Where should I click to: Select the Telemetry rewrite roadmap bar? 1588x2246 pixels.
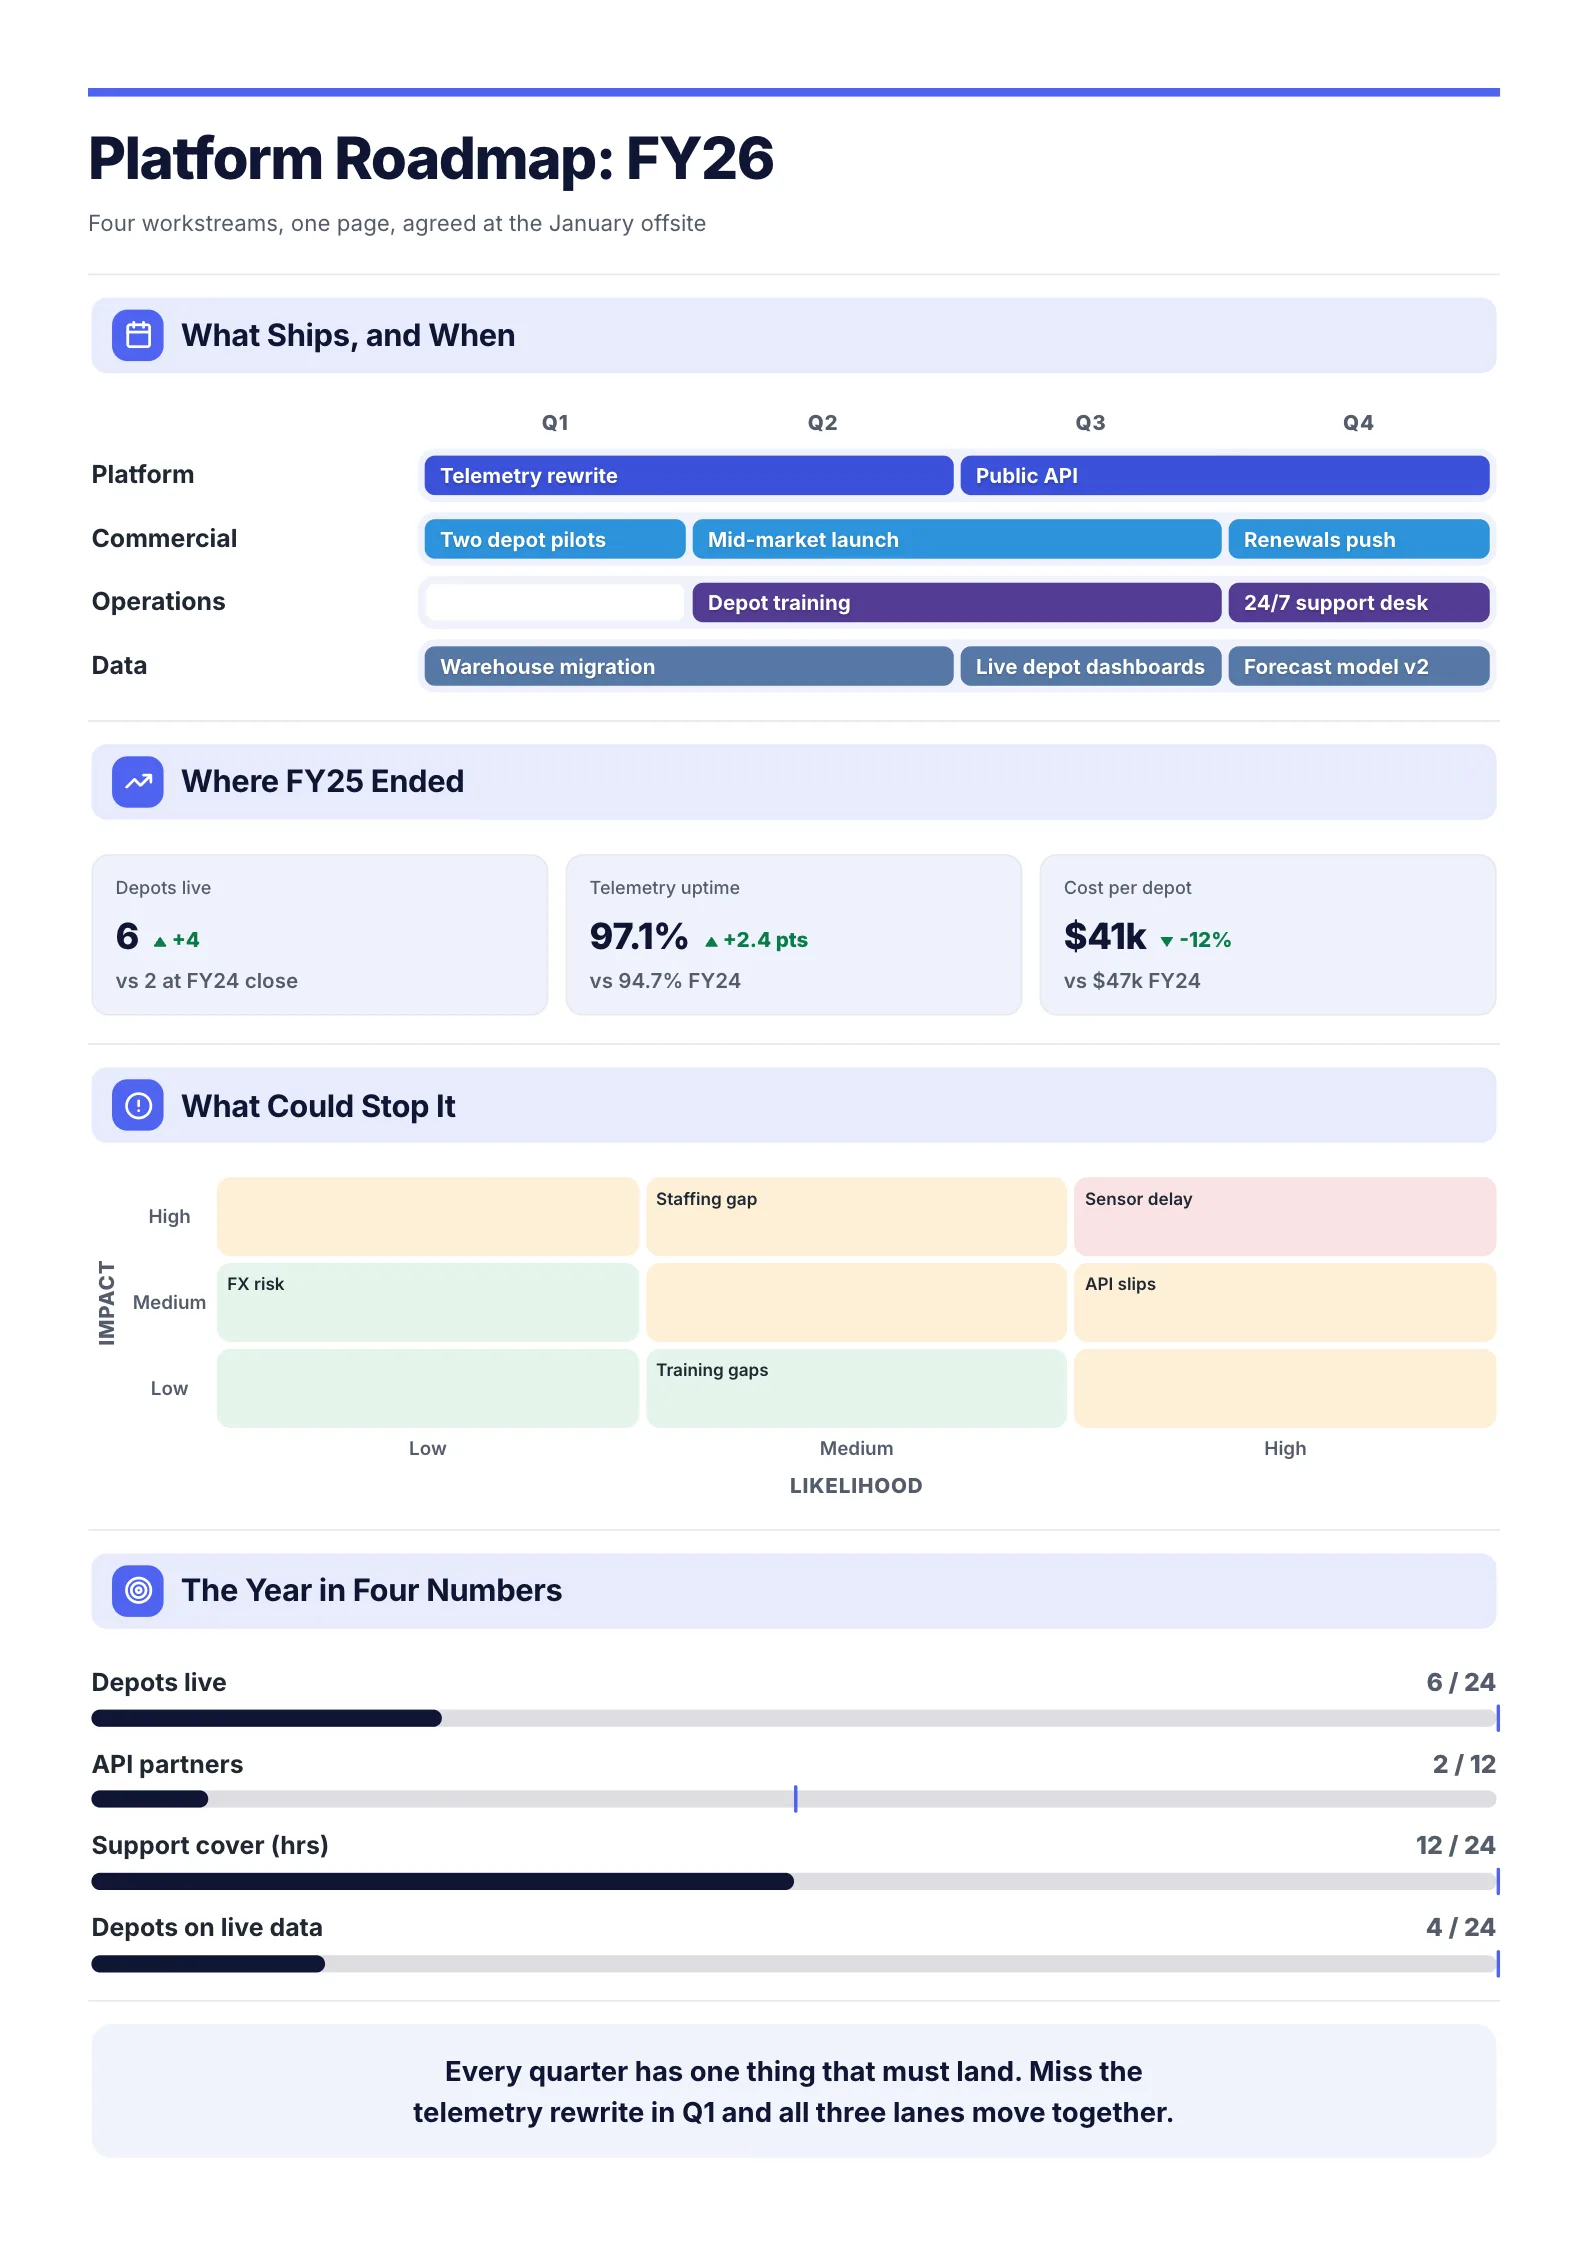pyautogui.click(x=688, y=476)
